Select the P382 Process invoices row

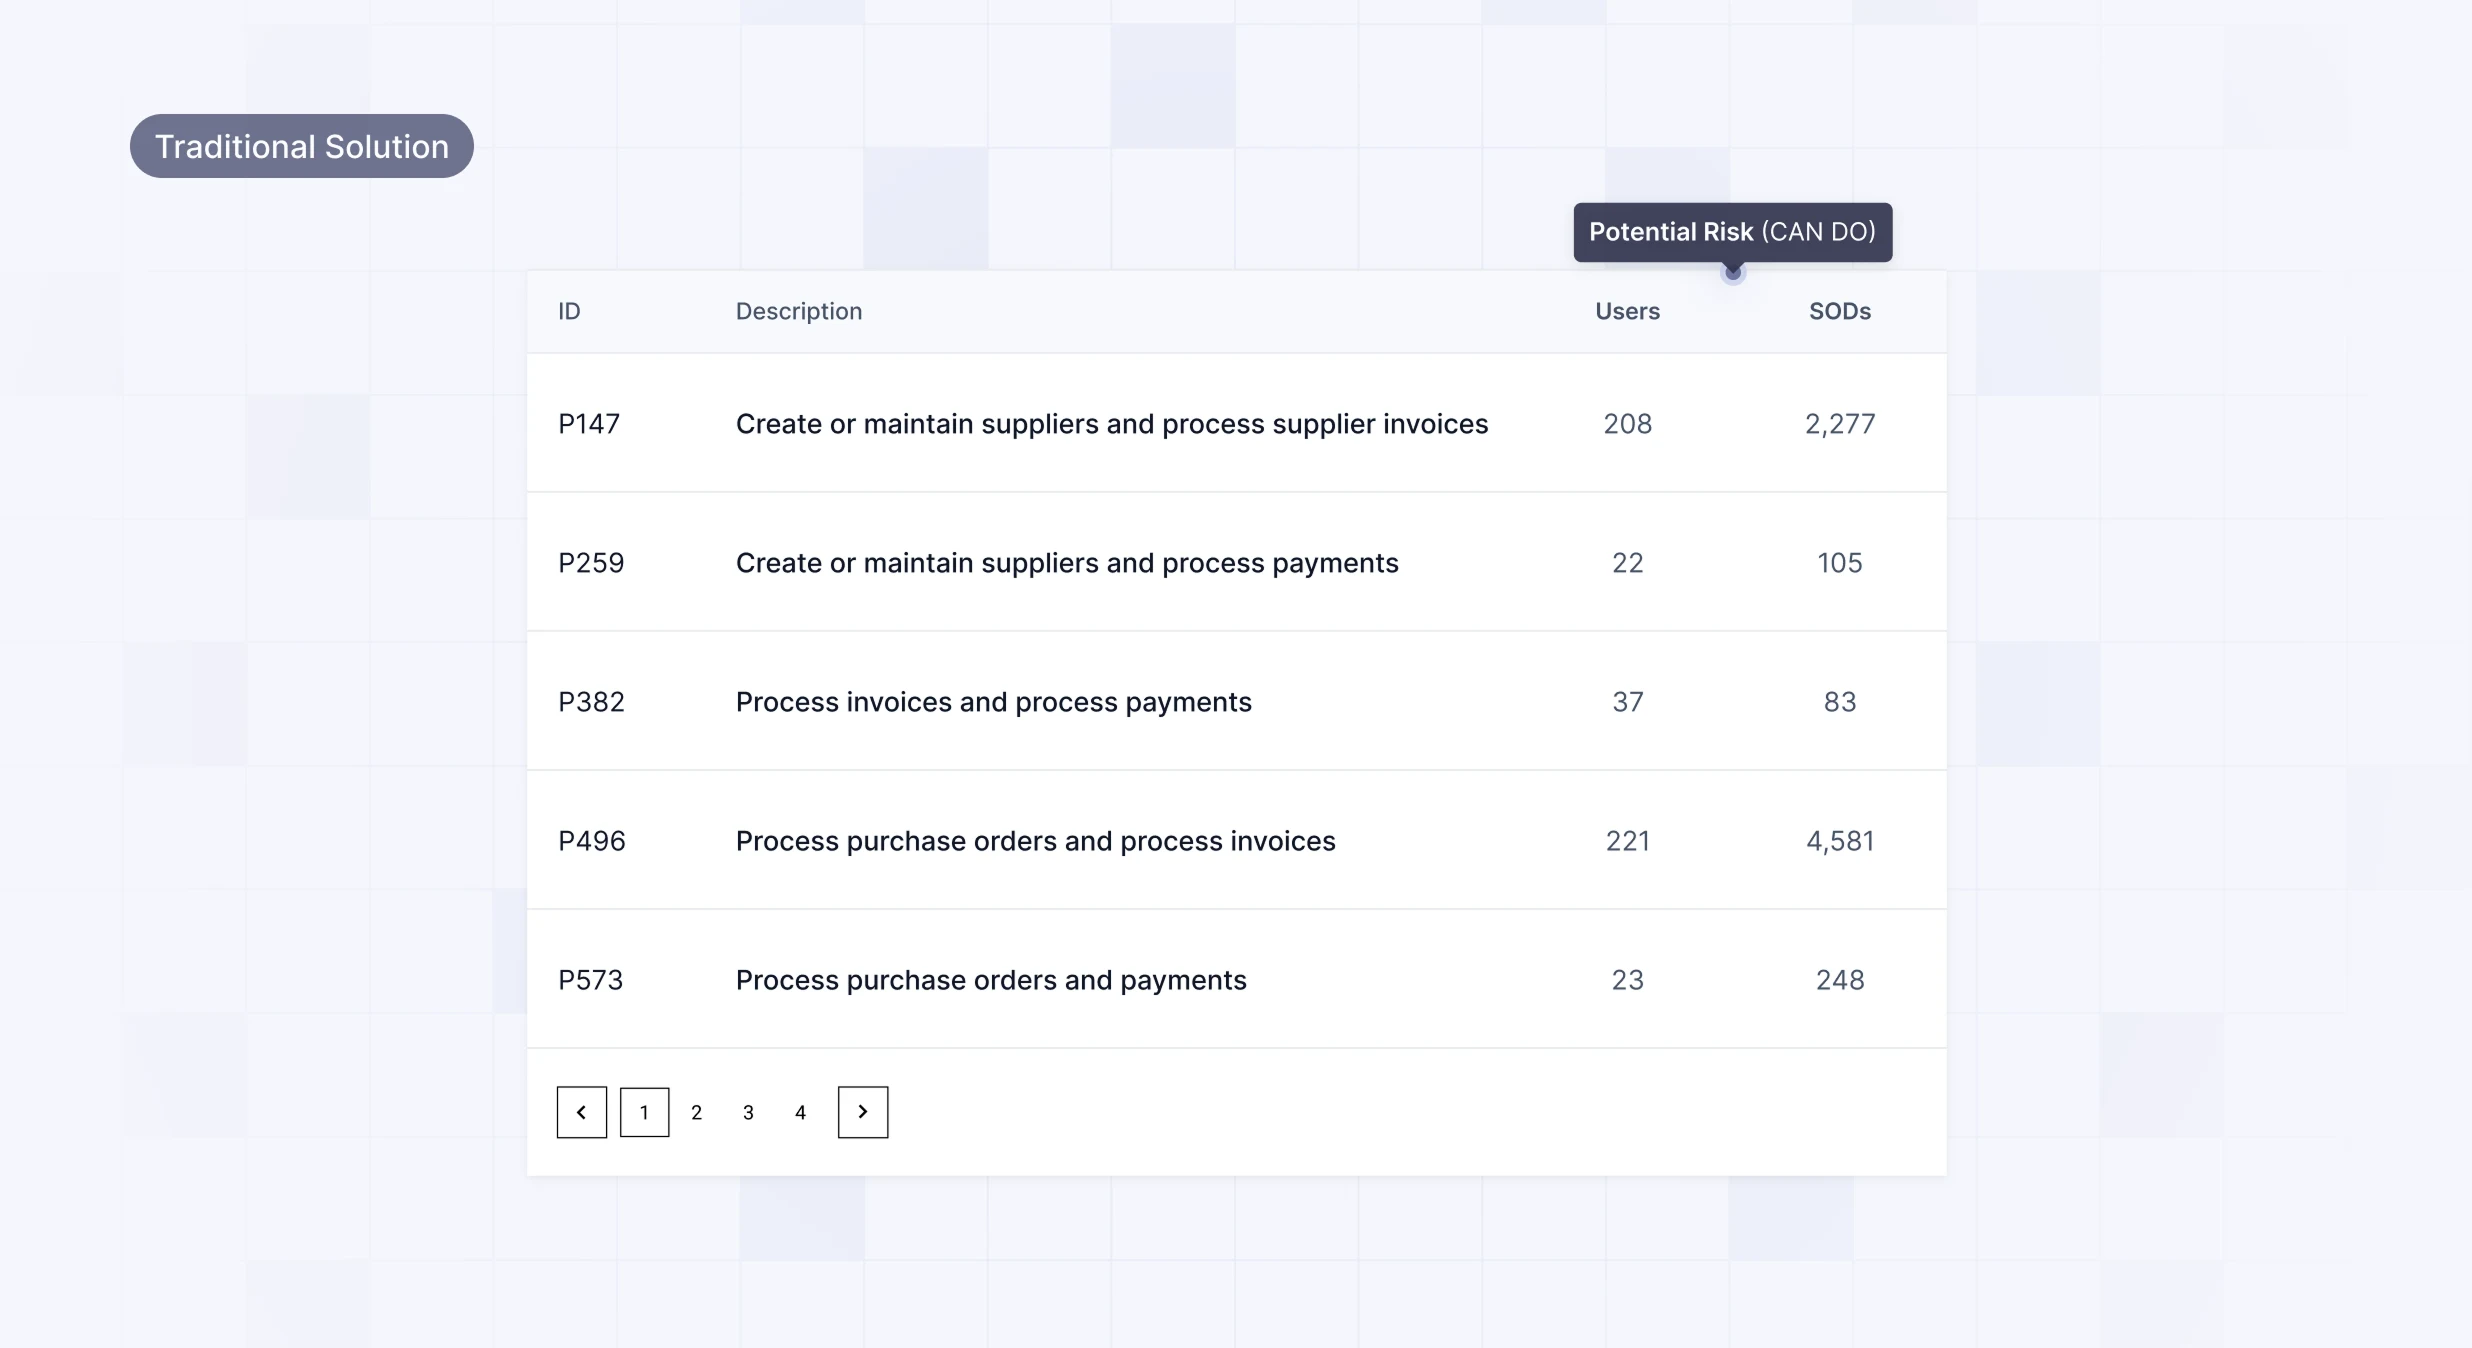pos(993,702)
